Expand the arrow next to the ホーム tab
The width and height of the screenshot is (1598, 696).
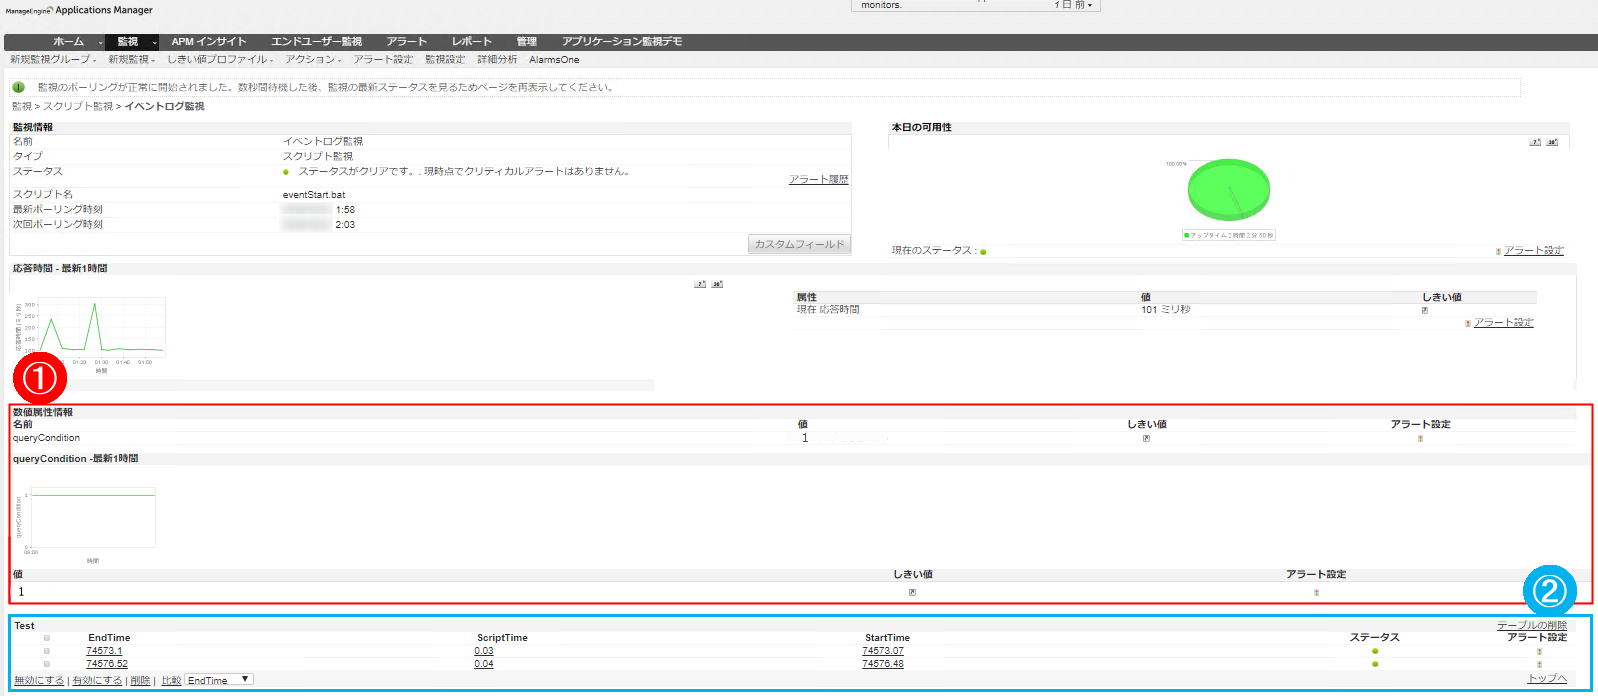[100, 43]
